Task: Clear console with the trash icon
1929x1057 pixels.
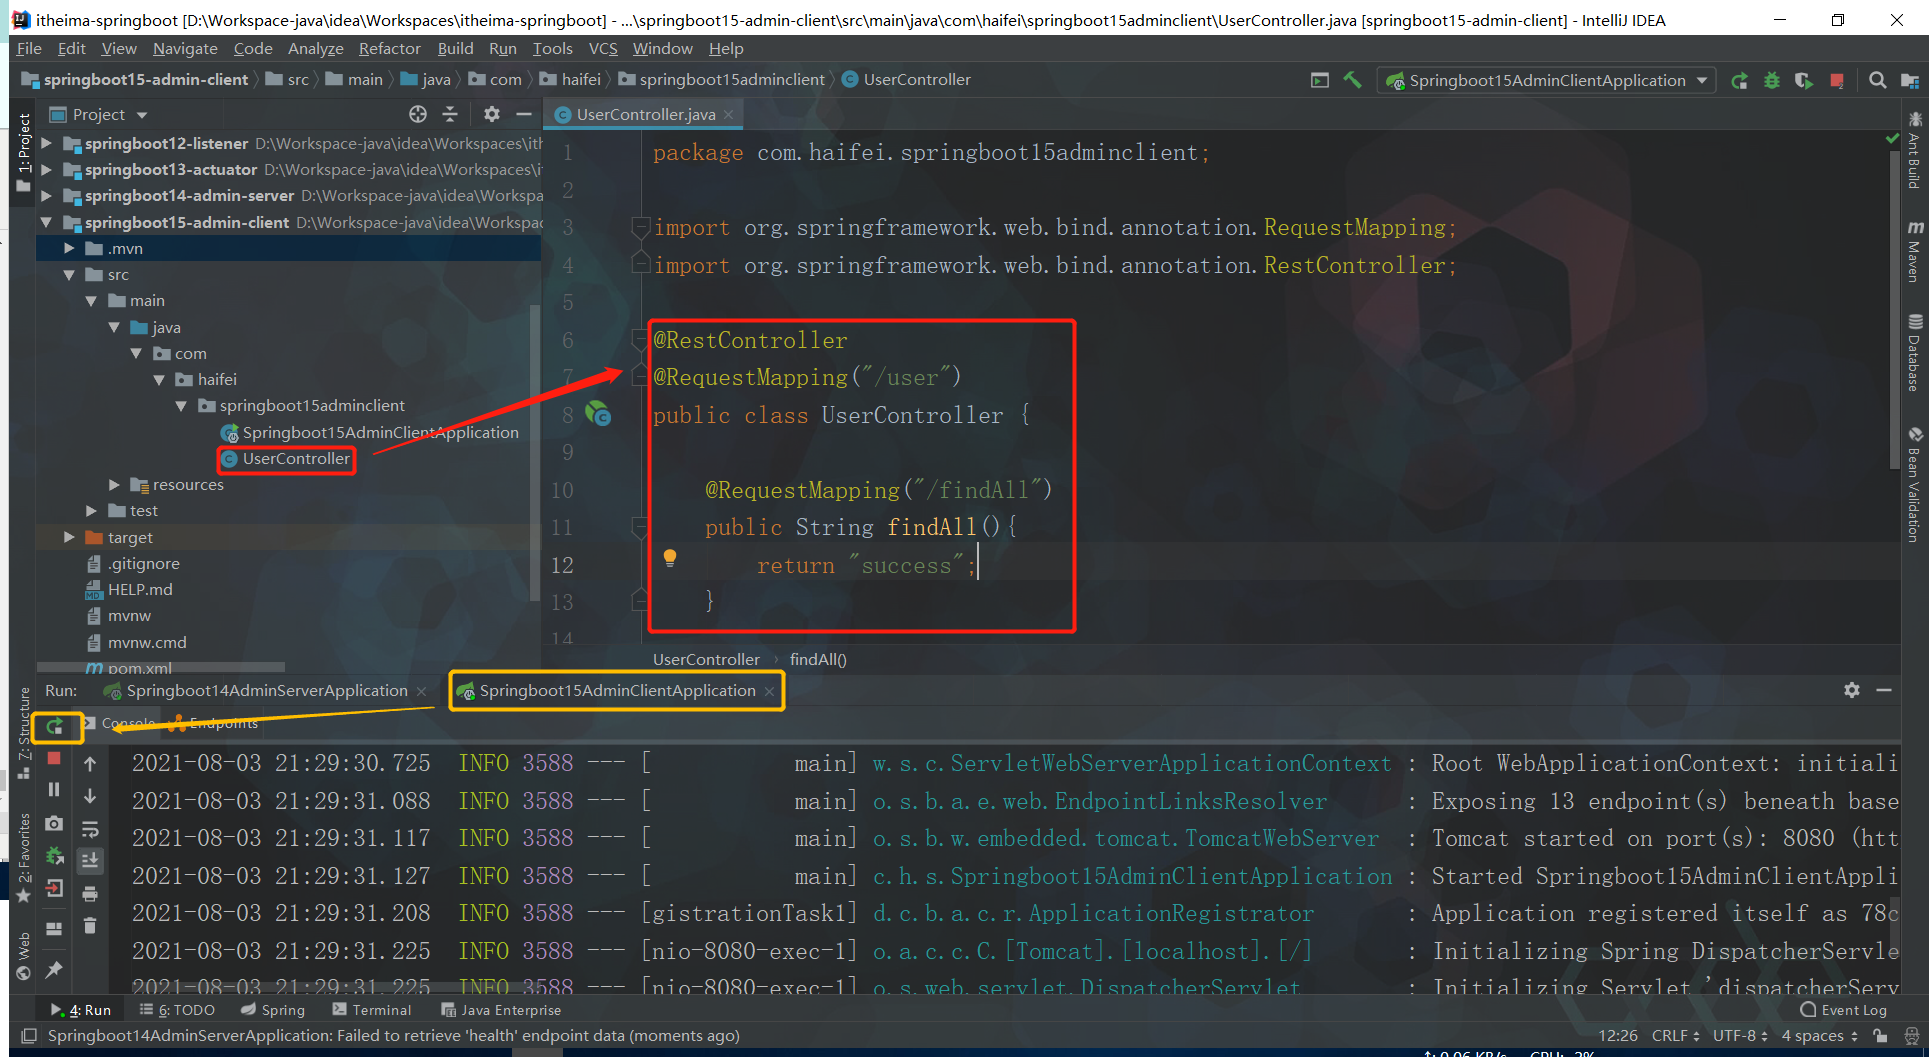Action: pyautogui.click(x=90, y=926)
